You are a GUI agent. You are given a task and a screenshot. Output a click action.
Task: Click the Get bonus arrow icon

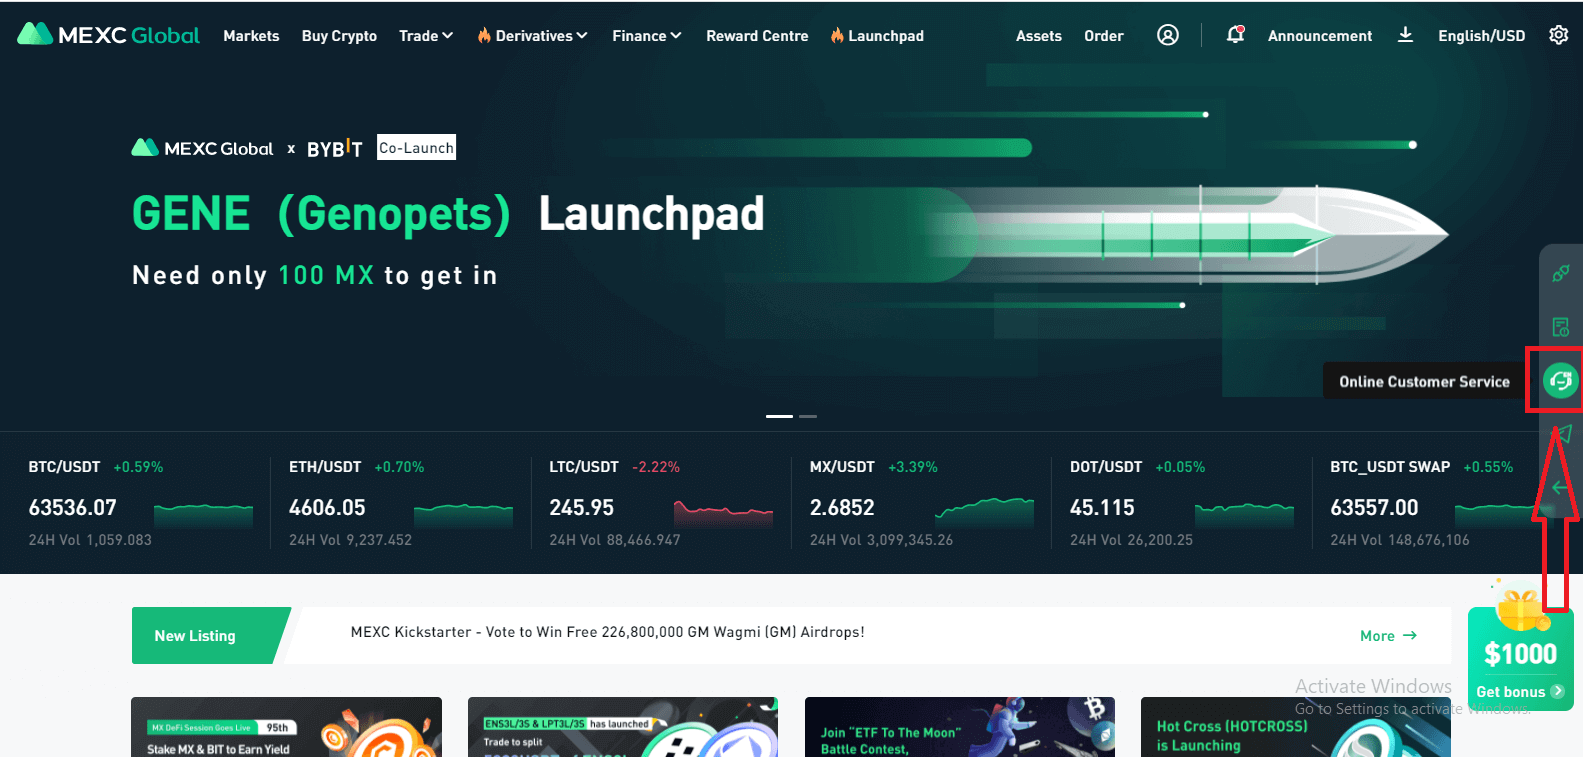click(x=1557, y=691)
